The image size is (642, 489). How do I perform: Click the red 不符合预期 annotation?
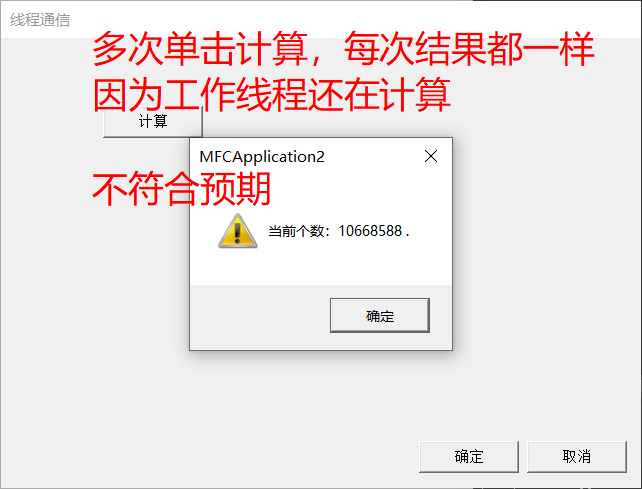pyautogui.click(x=181, y=189)
